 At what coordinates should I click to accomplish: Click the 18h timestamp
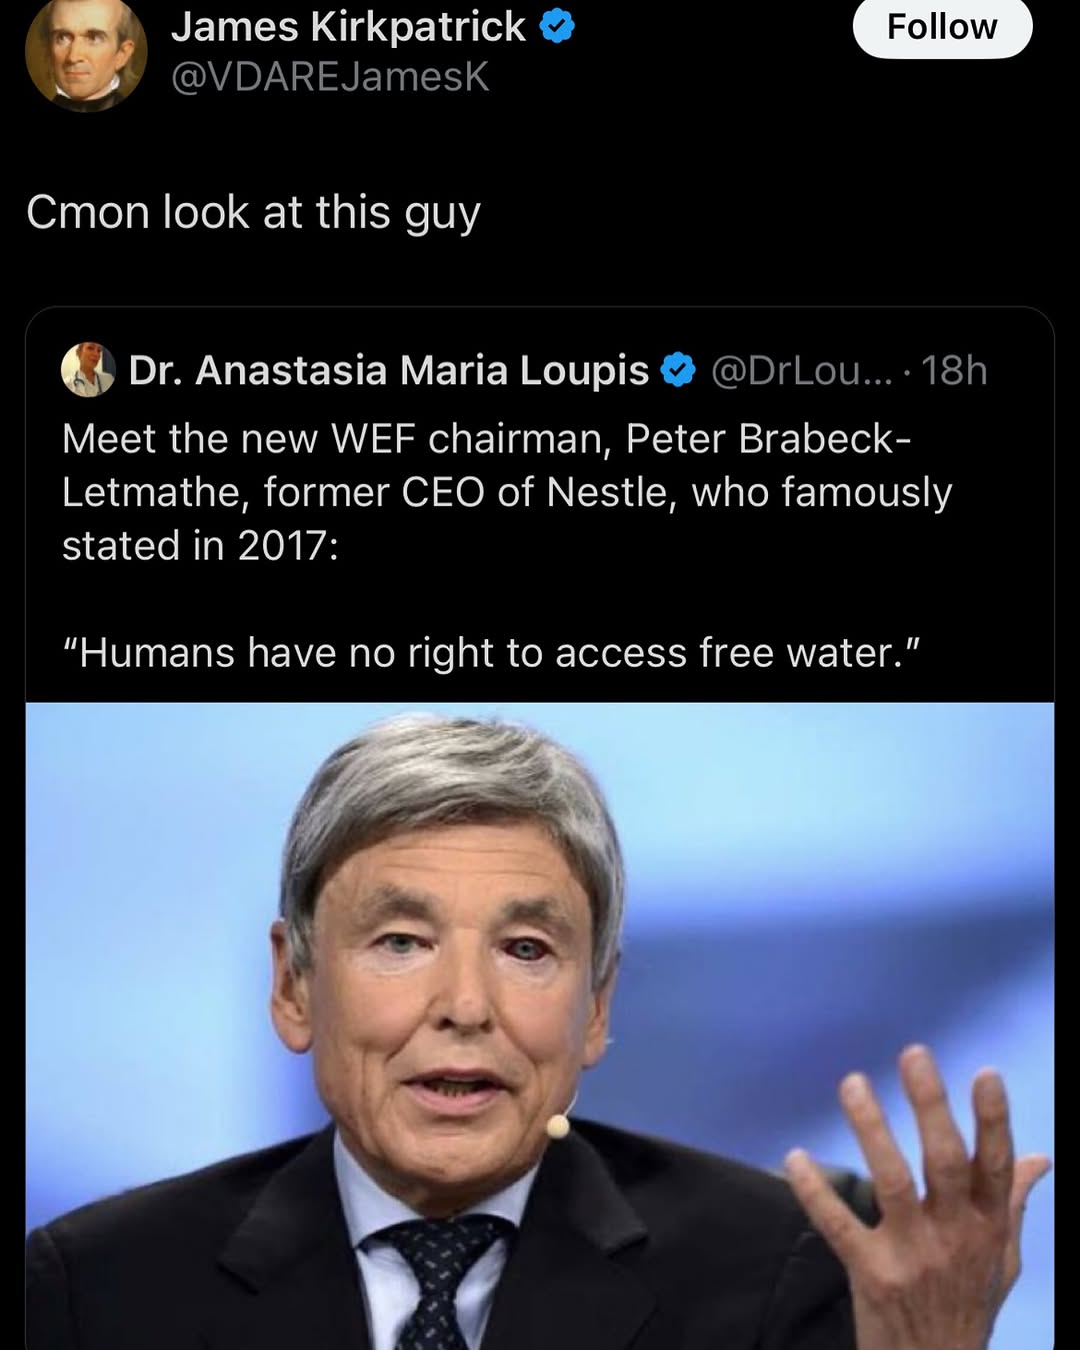pyautogui.click(x=953, y=370)
